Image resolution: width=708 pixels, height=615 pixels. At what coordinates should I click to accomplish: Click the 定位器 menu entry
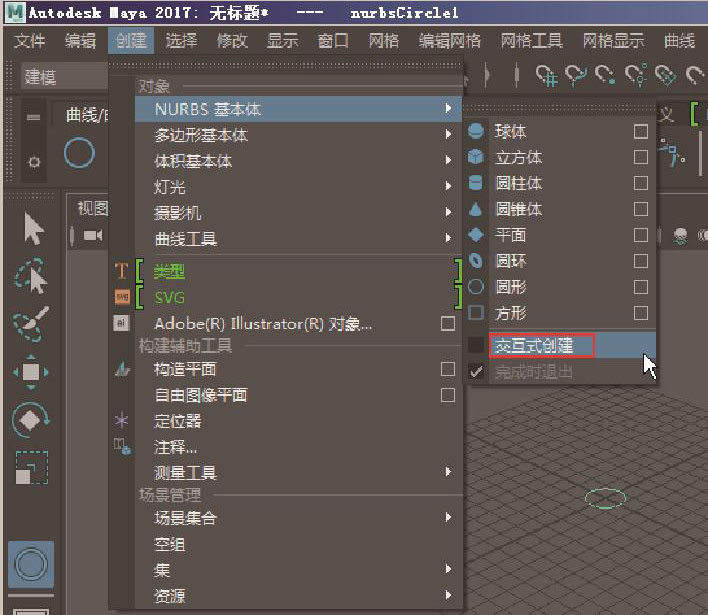coord(177,421)
